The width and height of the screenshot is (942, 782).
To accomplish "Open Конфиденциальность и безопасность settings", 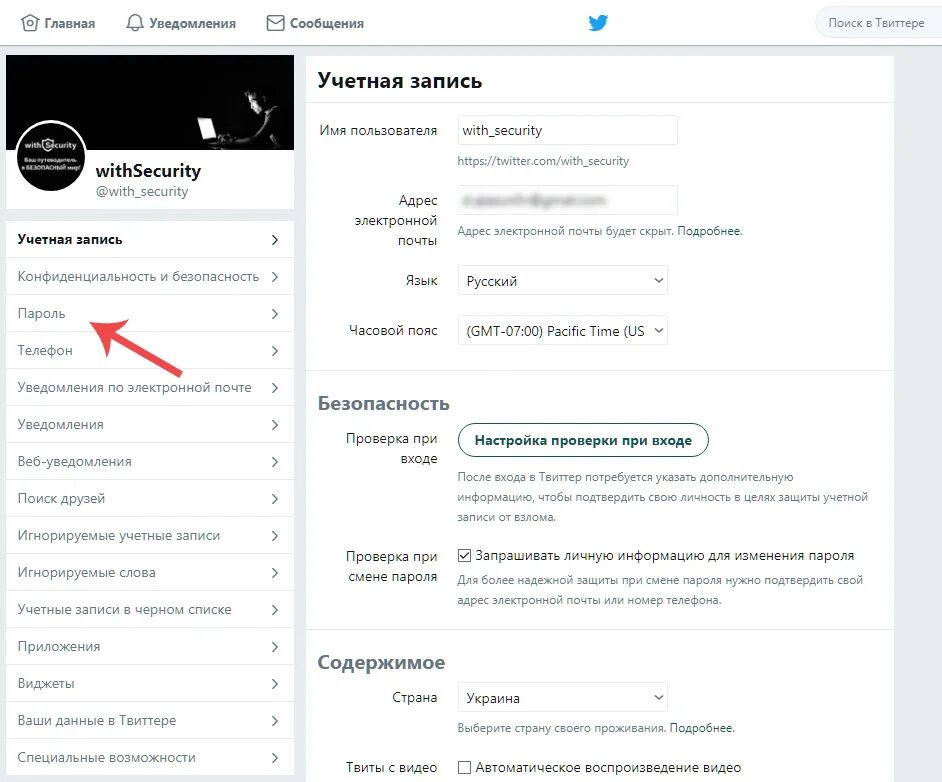I will [x=150, y=276].
